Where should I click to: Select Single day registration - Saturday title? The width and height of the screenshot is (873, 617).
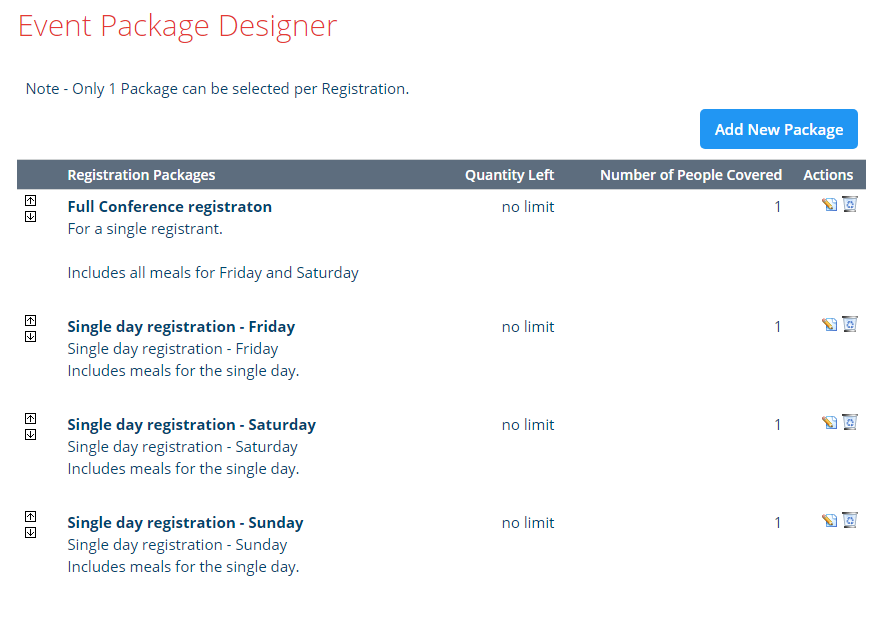click(x=191, y=425)
